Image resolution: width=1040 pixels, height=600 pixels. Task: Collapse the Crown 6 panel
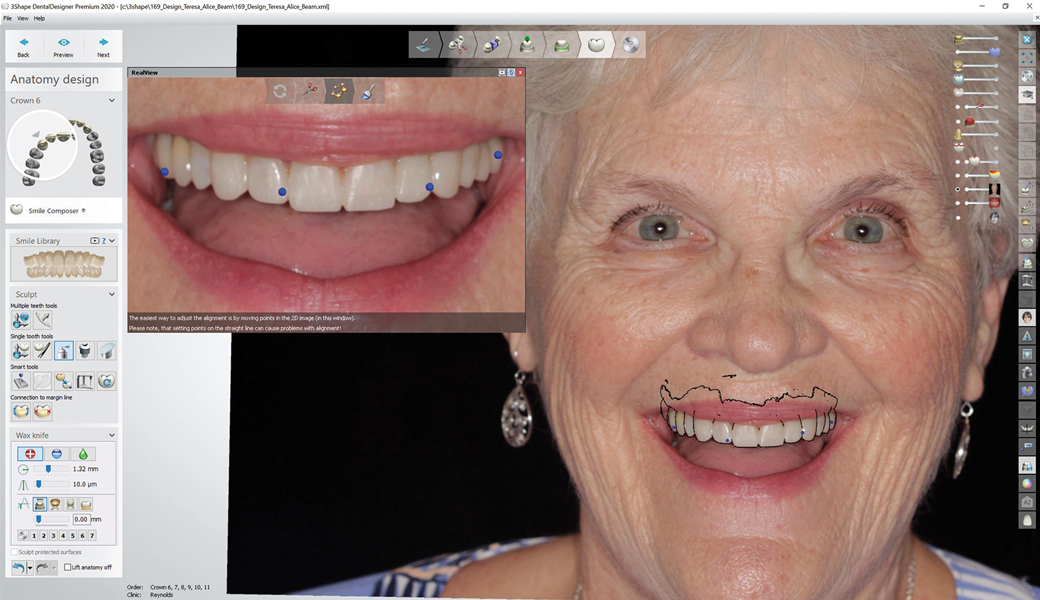111,101
